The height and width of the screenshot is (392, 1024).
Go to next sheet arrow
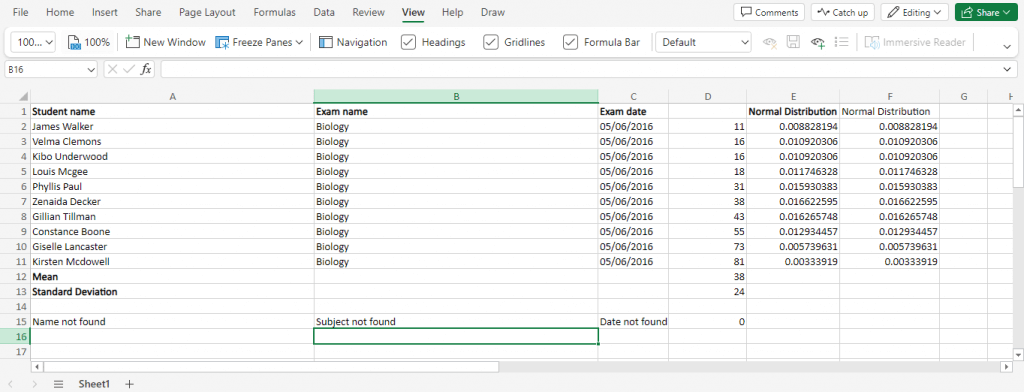35,384
